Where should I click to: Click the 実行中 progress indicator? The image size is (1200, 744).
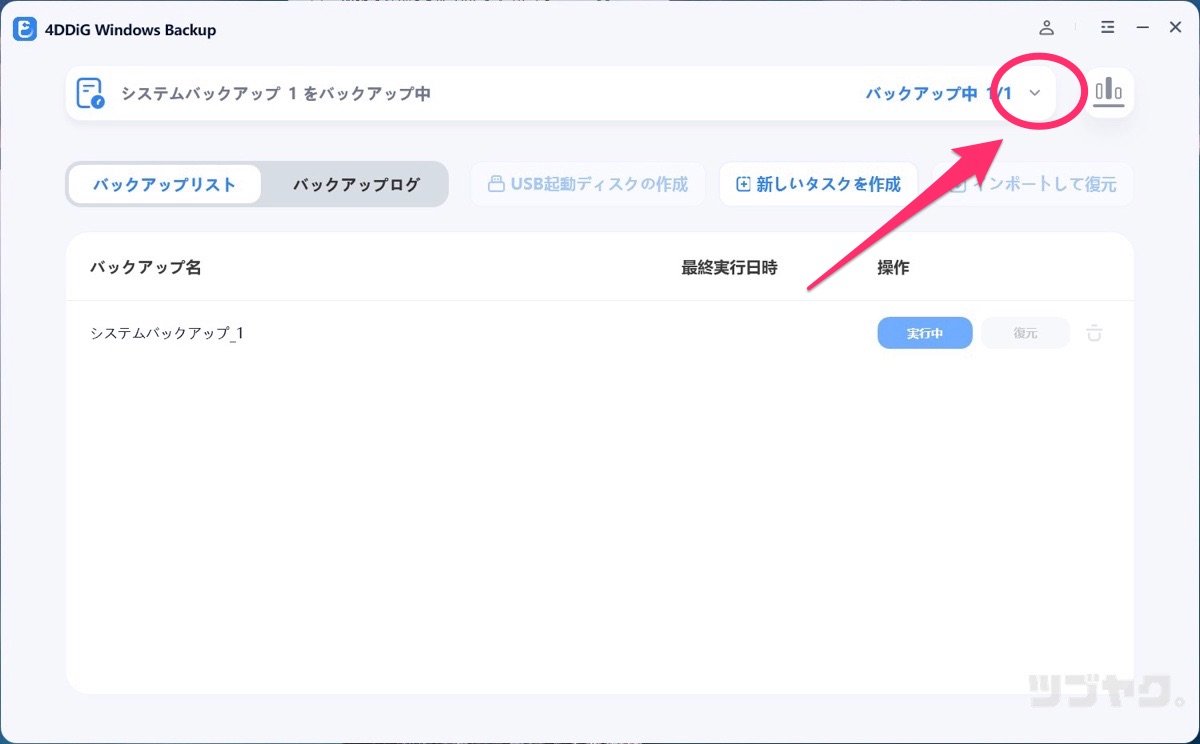pos(923,332)
